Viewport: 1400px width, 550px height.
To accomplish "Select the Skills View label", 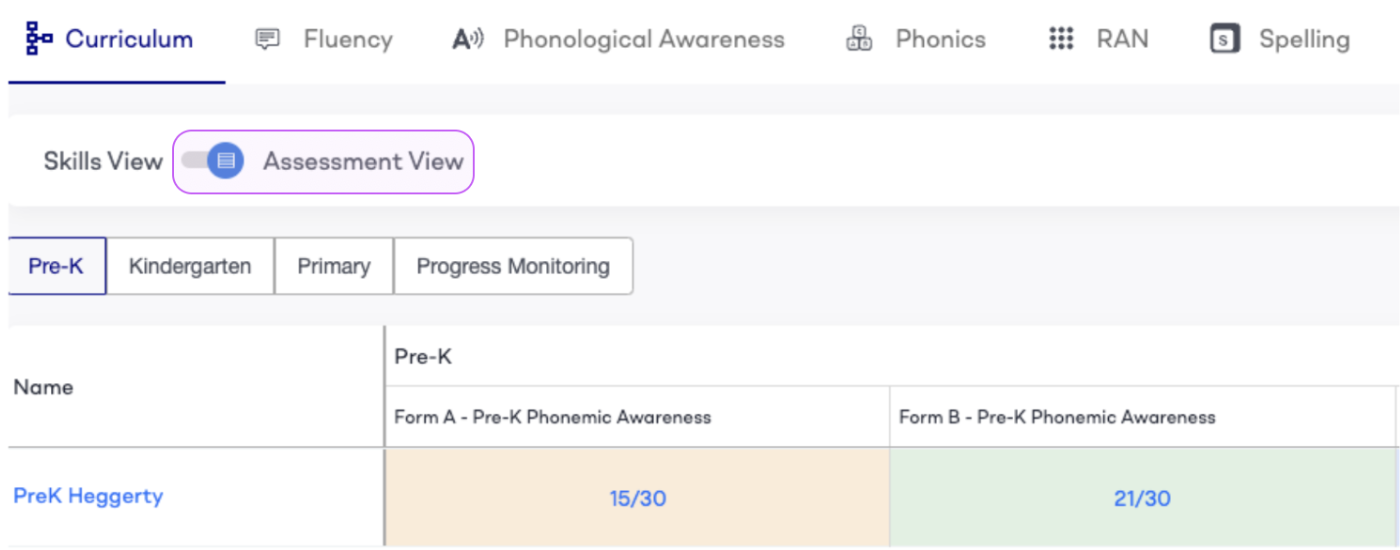I will pos(103,161).
